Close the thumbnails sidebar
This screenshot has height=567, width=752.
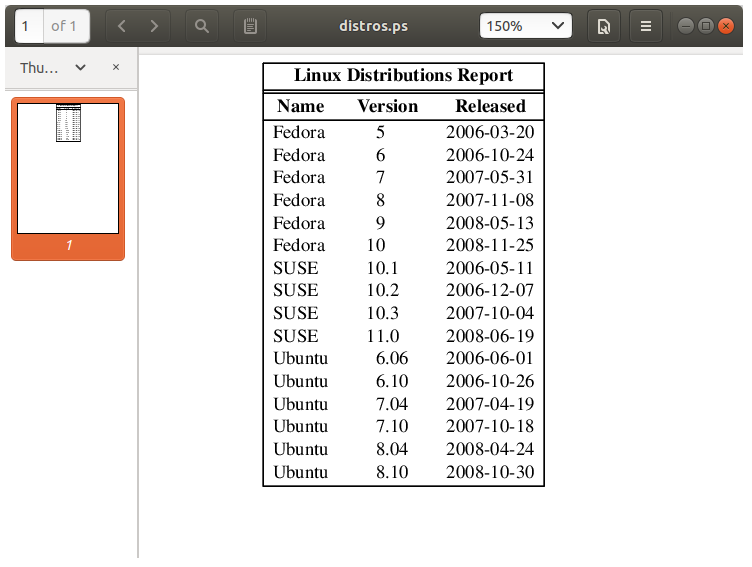(x=116, y=67)
